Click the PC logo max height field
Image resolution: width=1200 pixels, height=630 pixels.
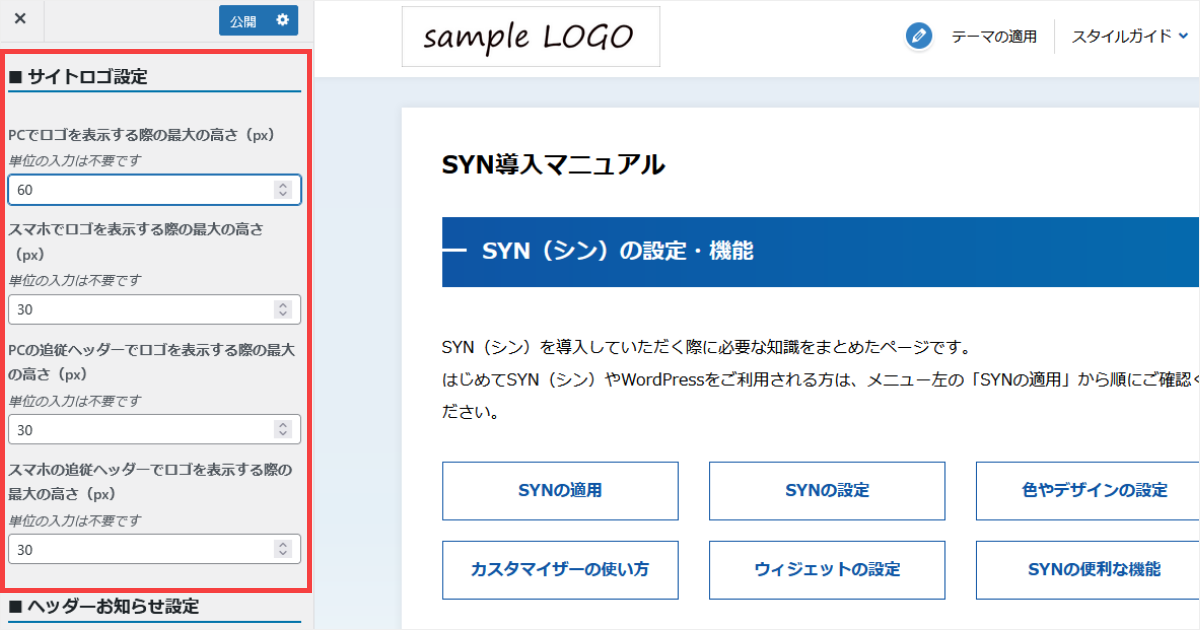click(140, 189)
